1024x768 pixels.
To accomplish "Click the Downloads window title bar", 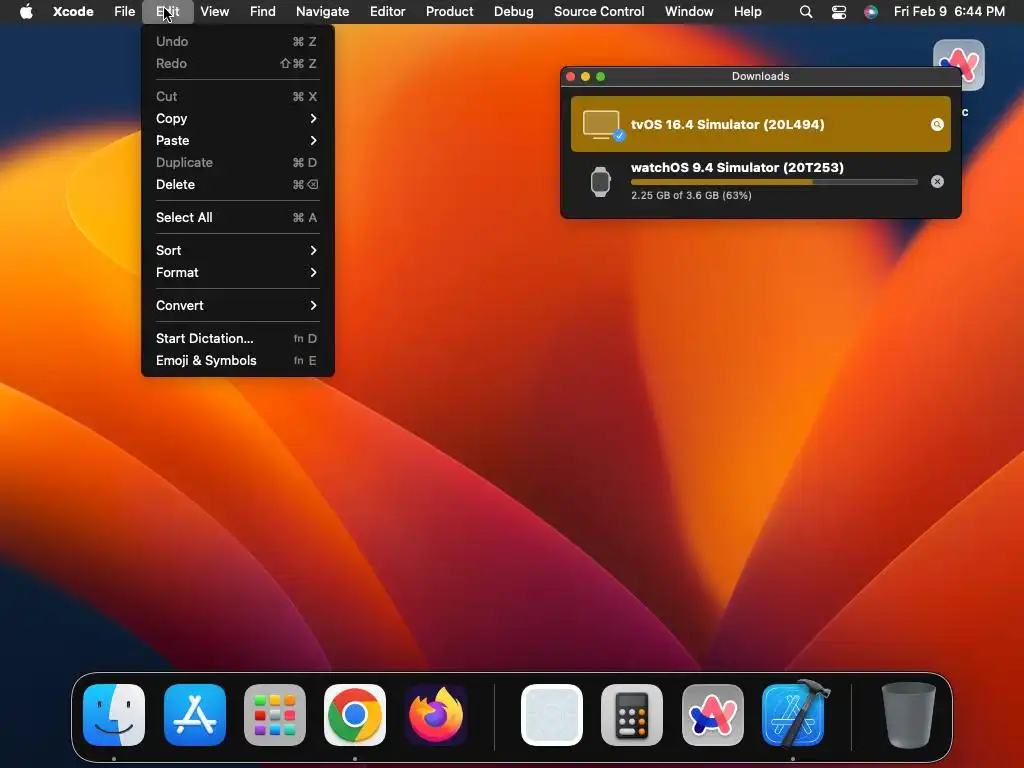I will click(761, 76).
